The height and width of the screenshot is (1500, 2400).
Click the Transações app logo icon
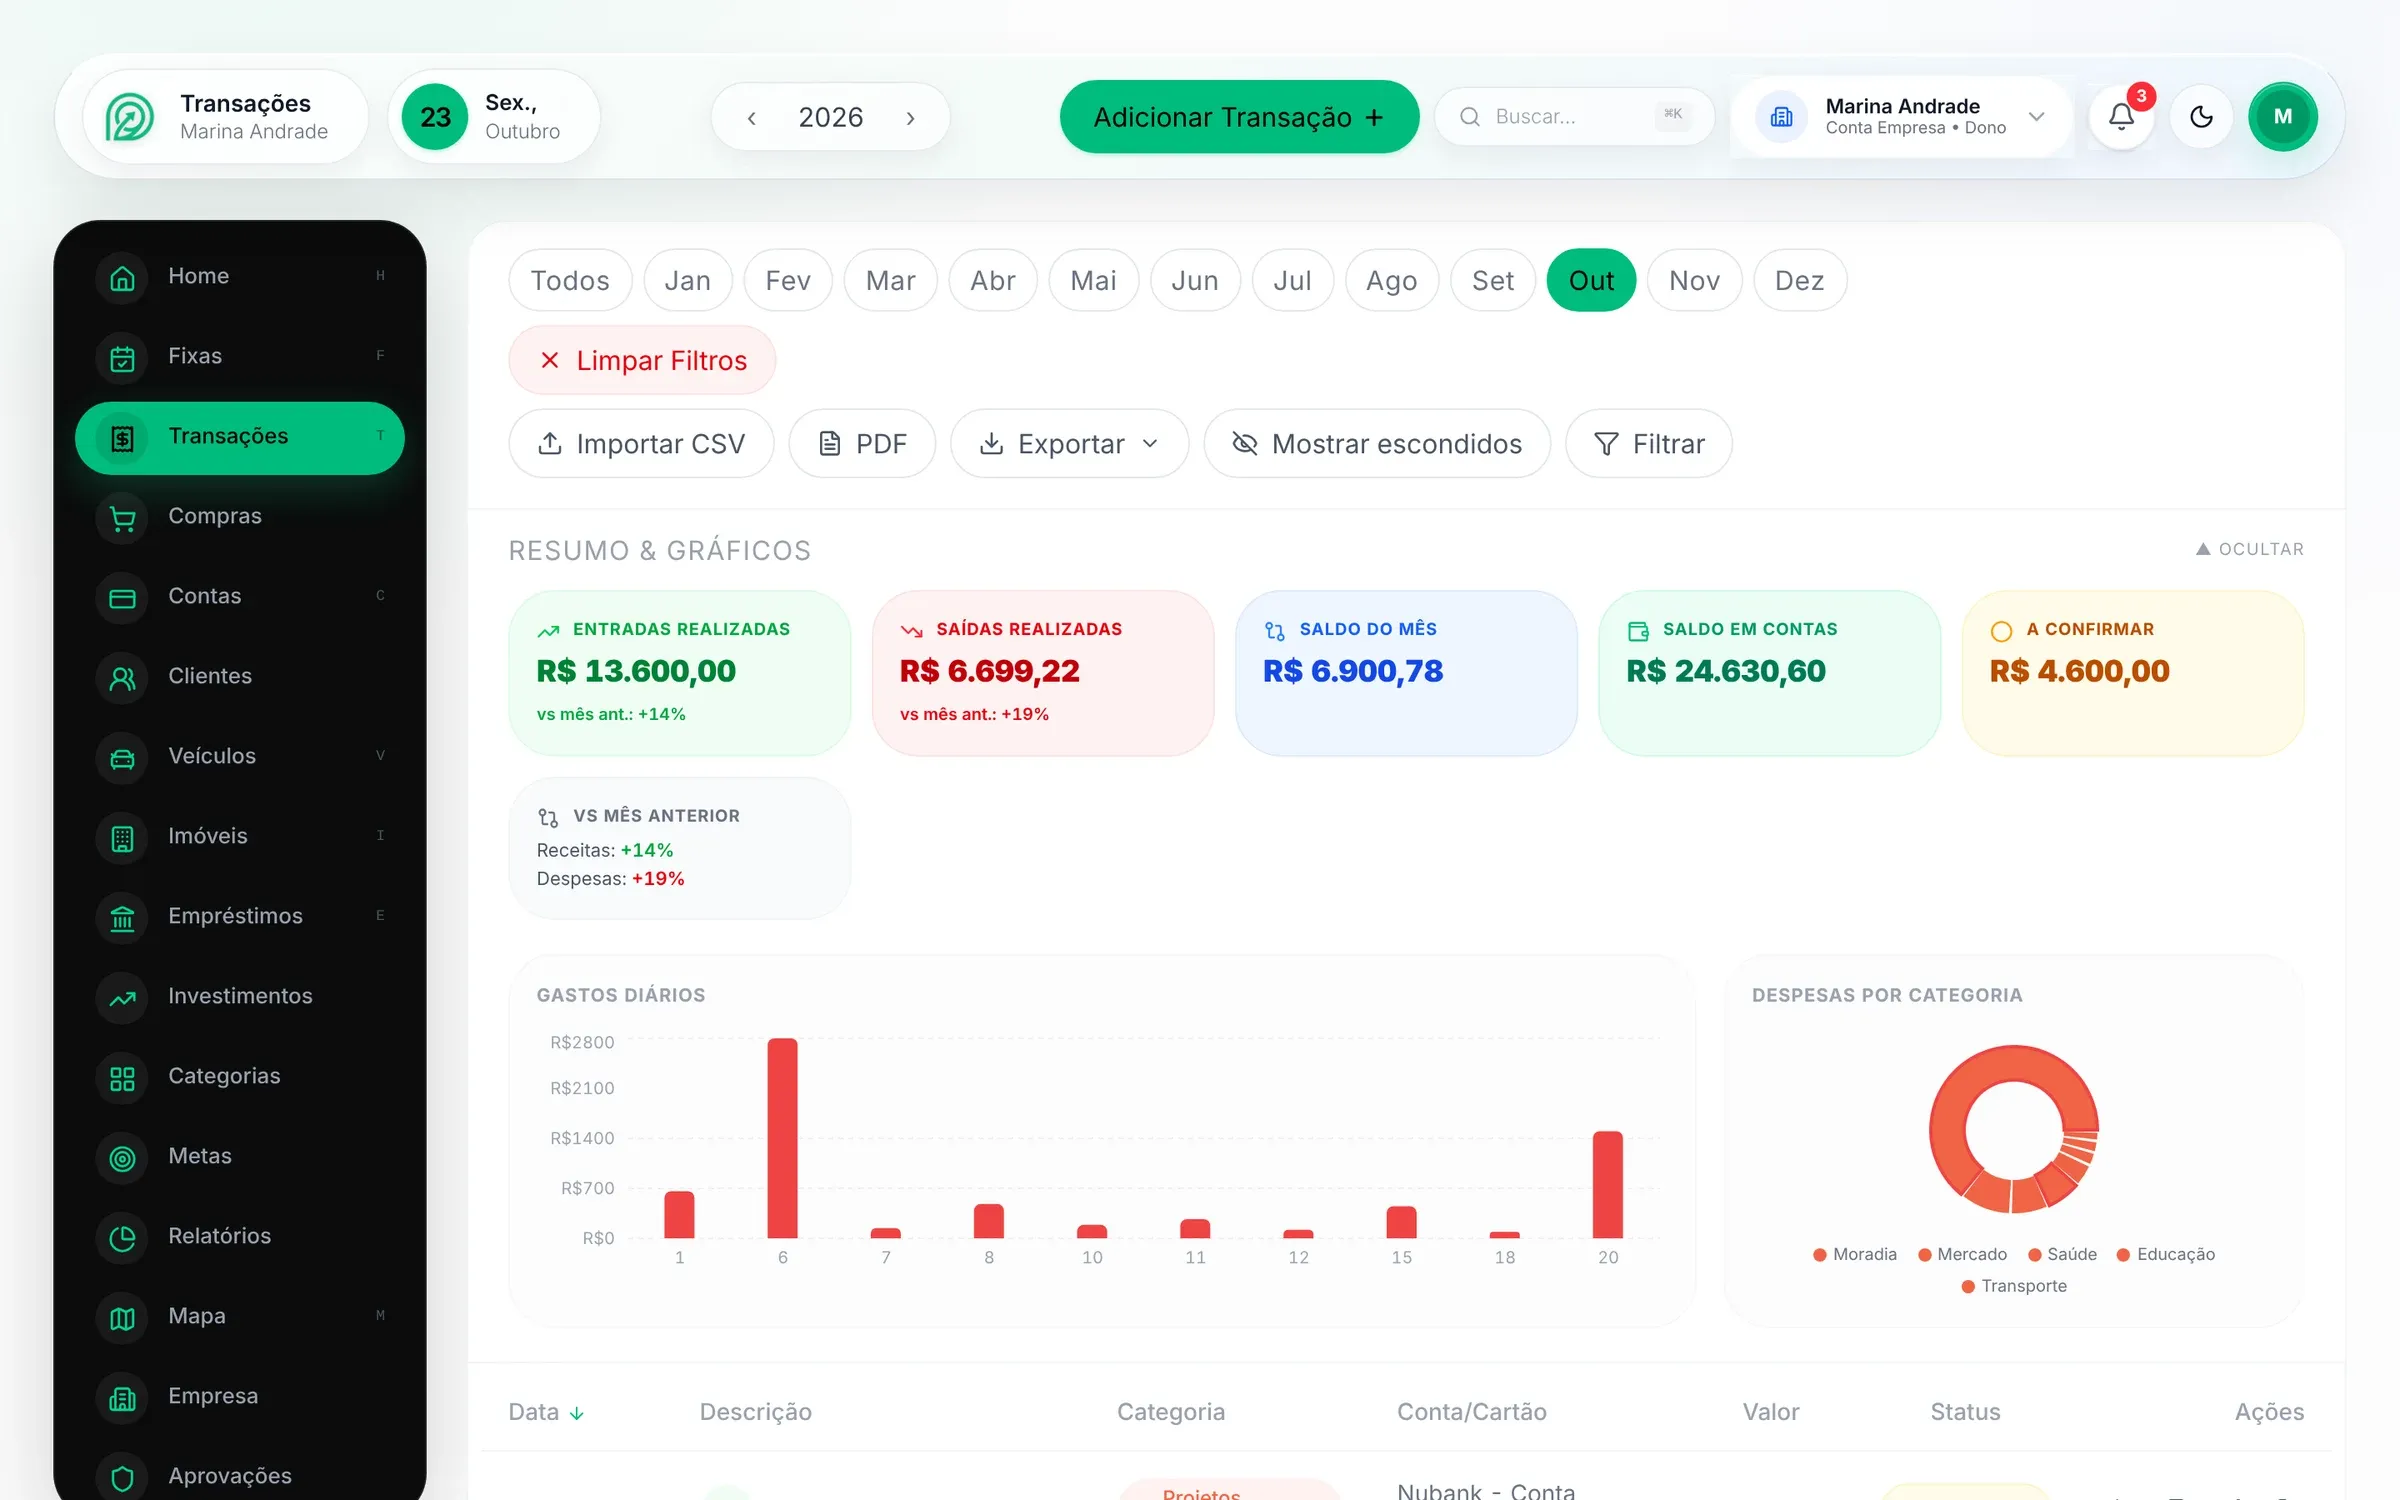pos(130,117)
